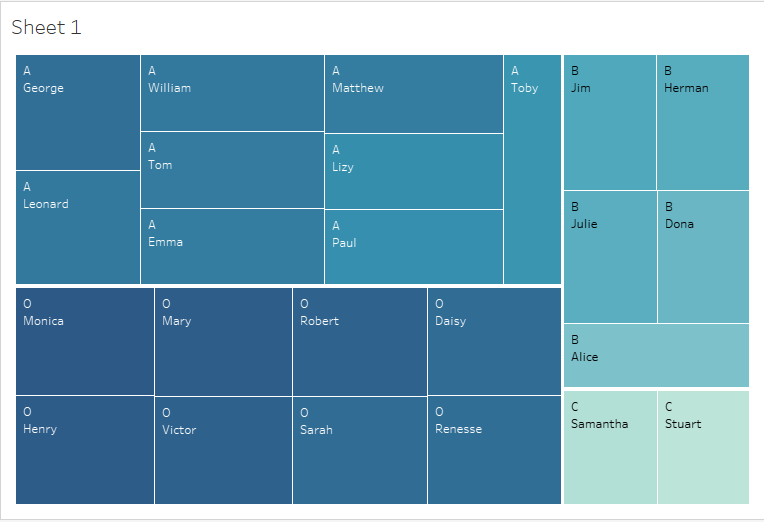The height and width of the screenshot is (522, 764).
Task: Click the Dona treemap tile
Action: click(x=703, y=256)
